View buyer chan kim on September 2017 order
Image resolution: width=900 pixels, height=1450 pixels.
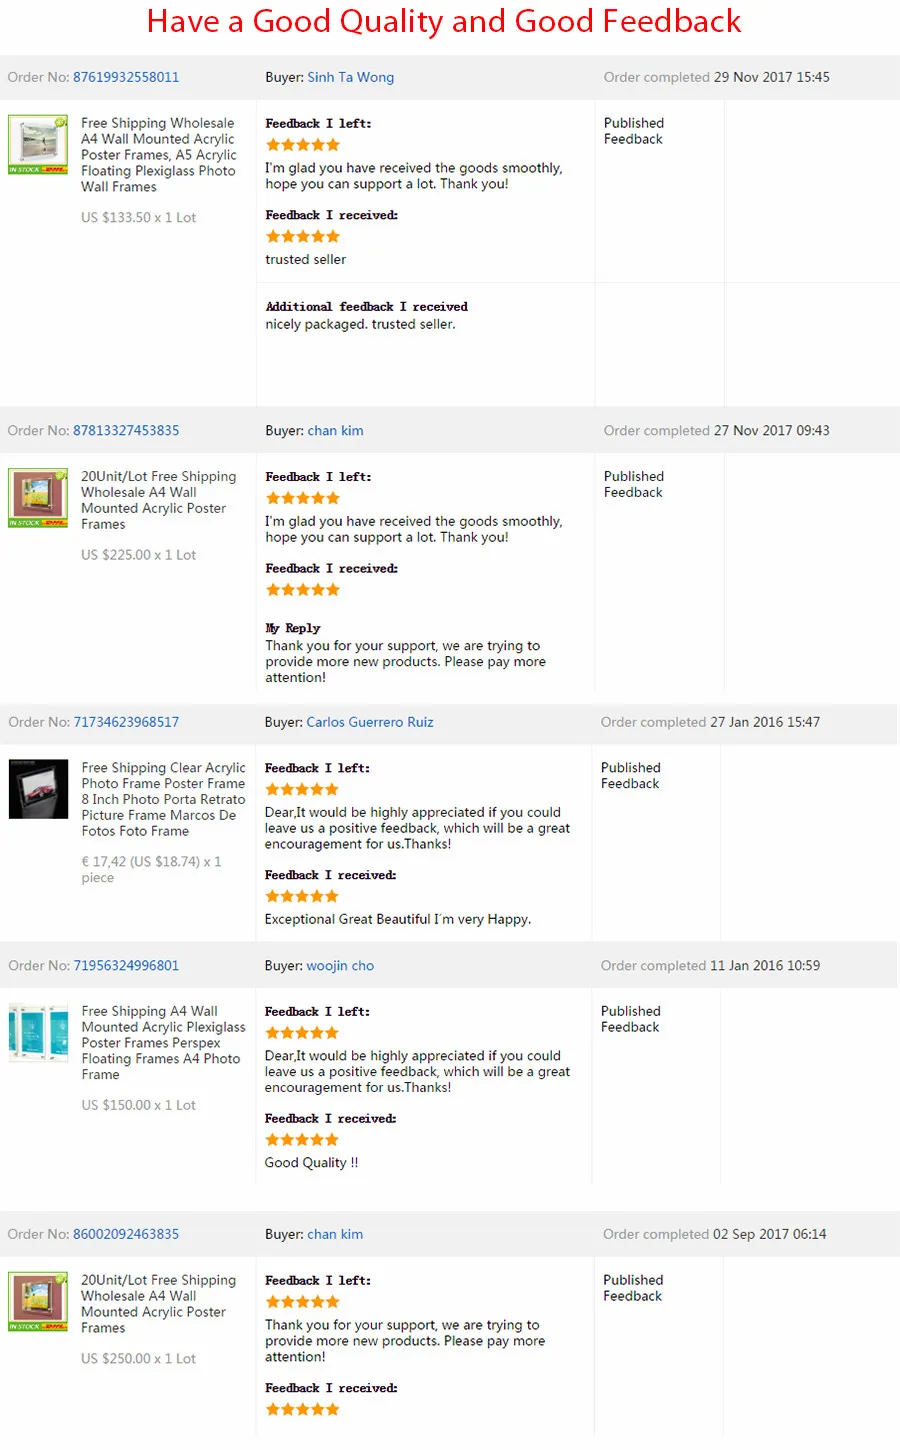335,1235
